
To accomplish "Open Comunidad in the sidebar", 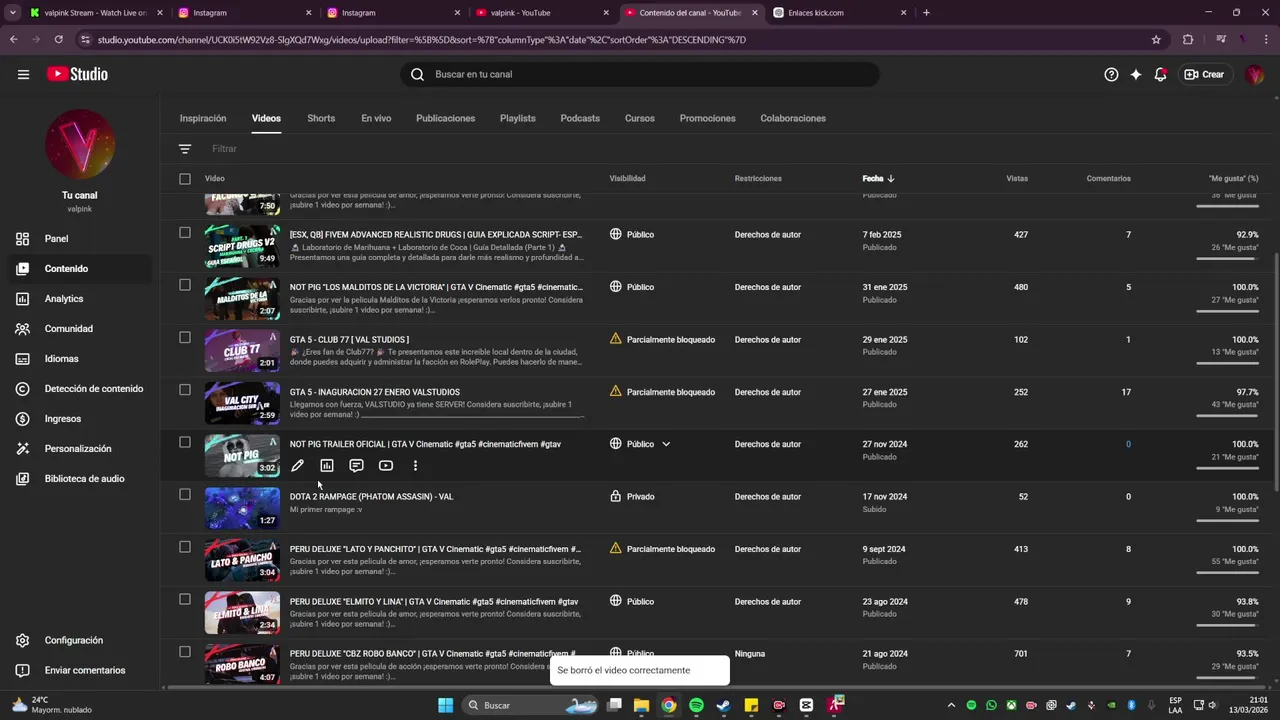I will click(x=80, y=329).
